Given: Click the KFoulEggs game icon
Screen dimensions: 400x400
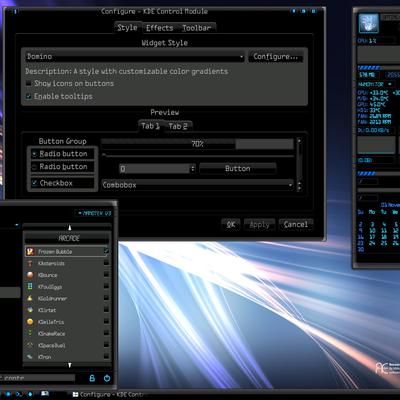Looking at the screenshot, I should [x=30, y=287].
